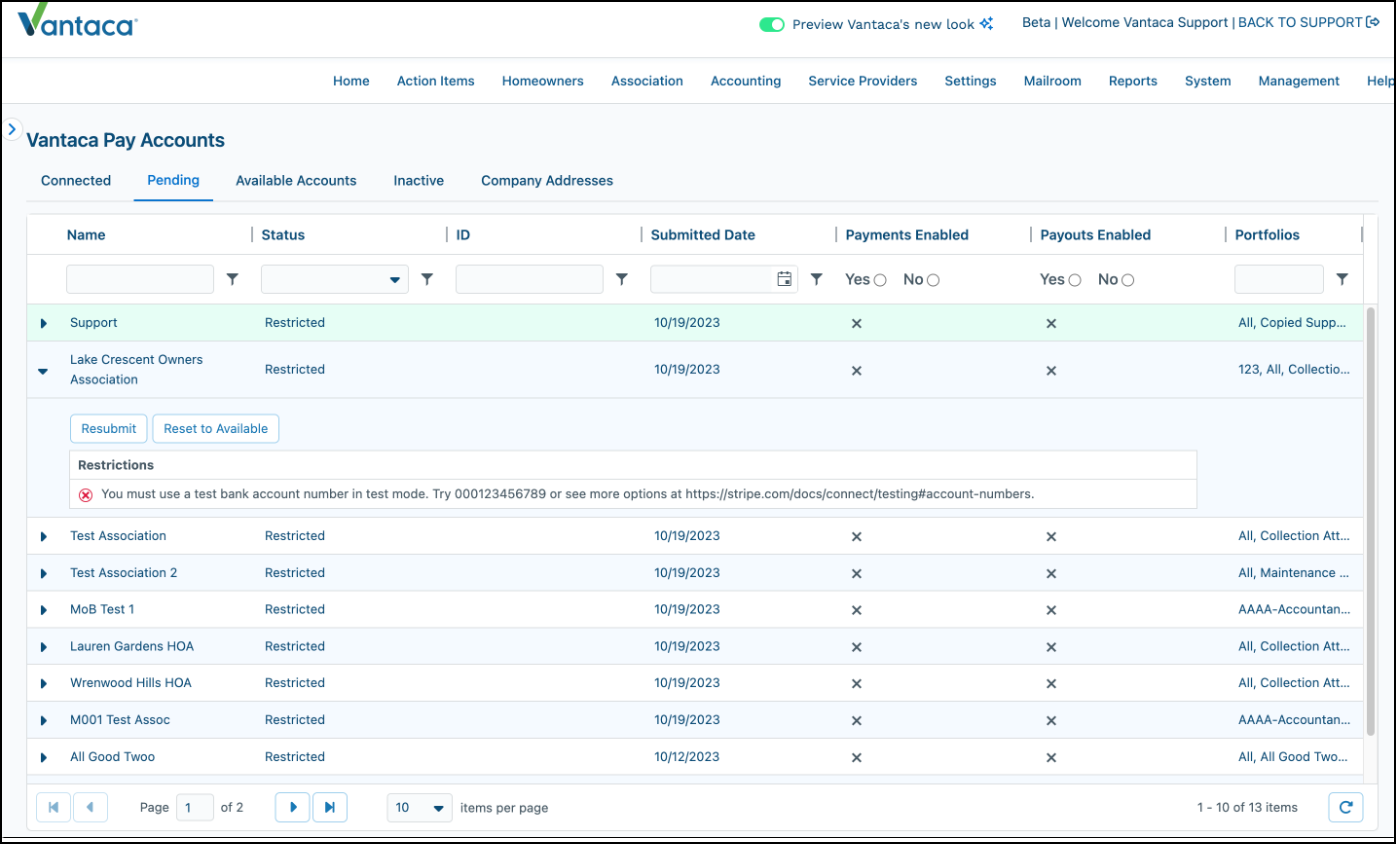Go to the next page of results
This screenshot has width=1396, height=844.
293,807
